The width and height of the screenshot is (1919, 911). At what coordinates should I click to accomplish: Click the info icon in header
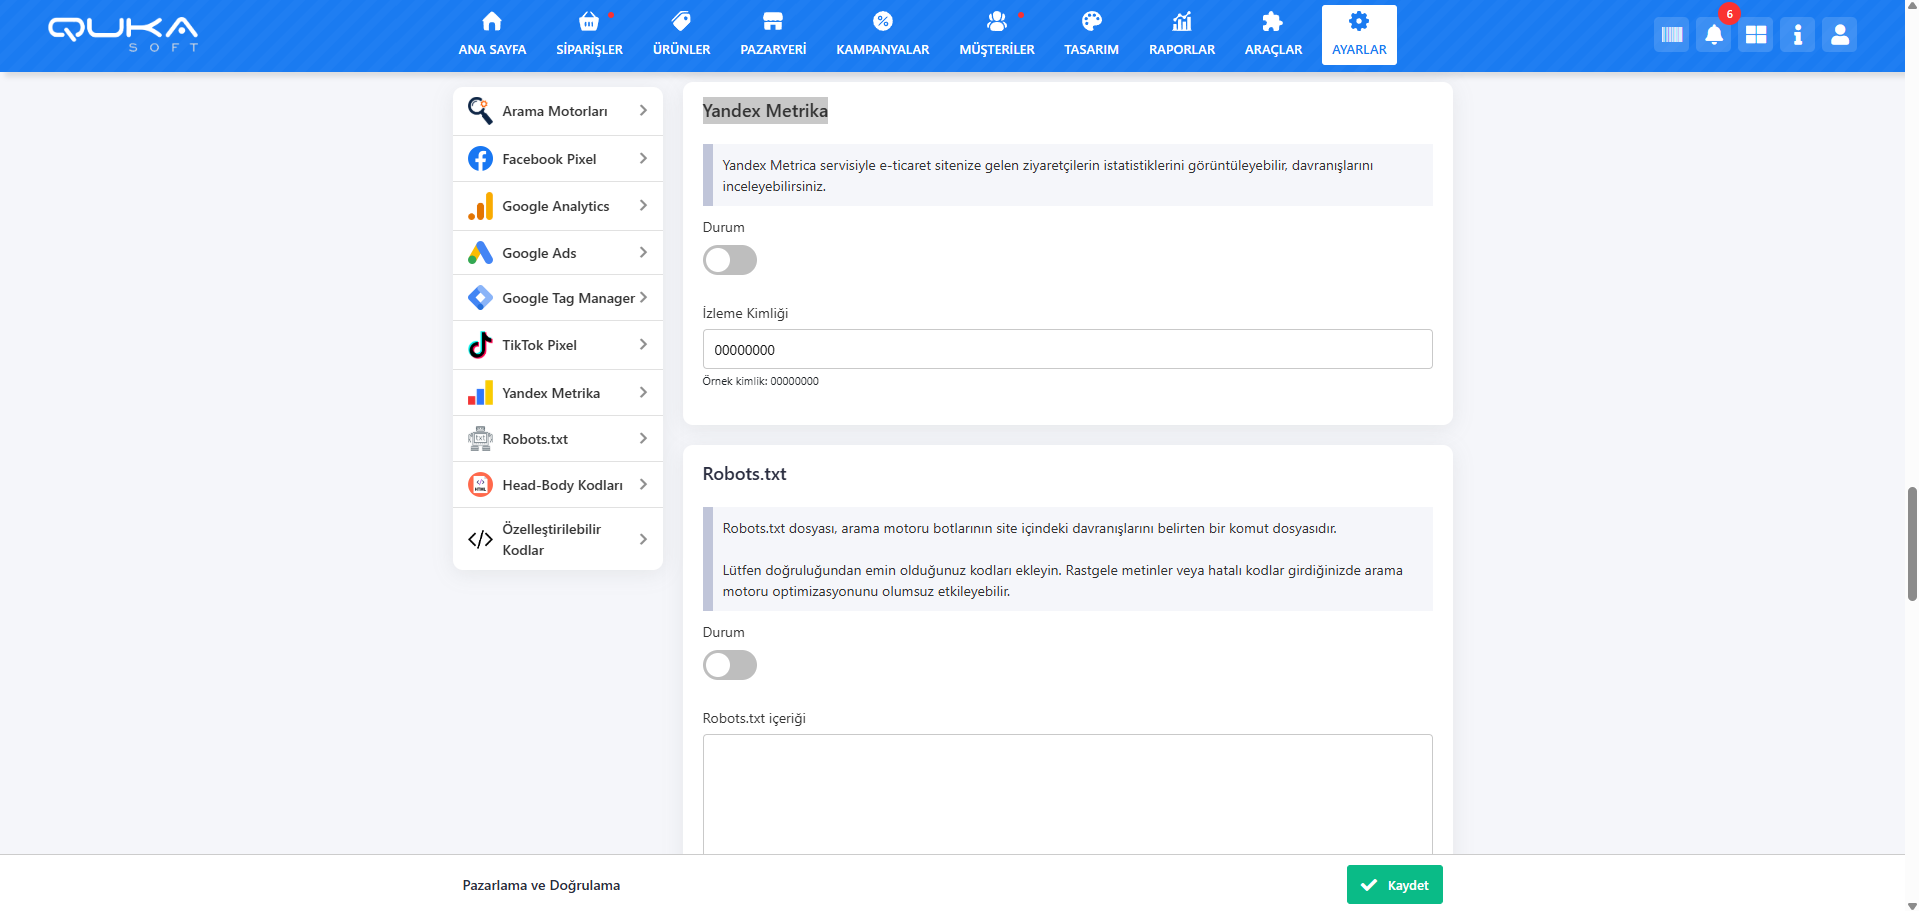coord(1797,35)
